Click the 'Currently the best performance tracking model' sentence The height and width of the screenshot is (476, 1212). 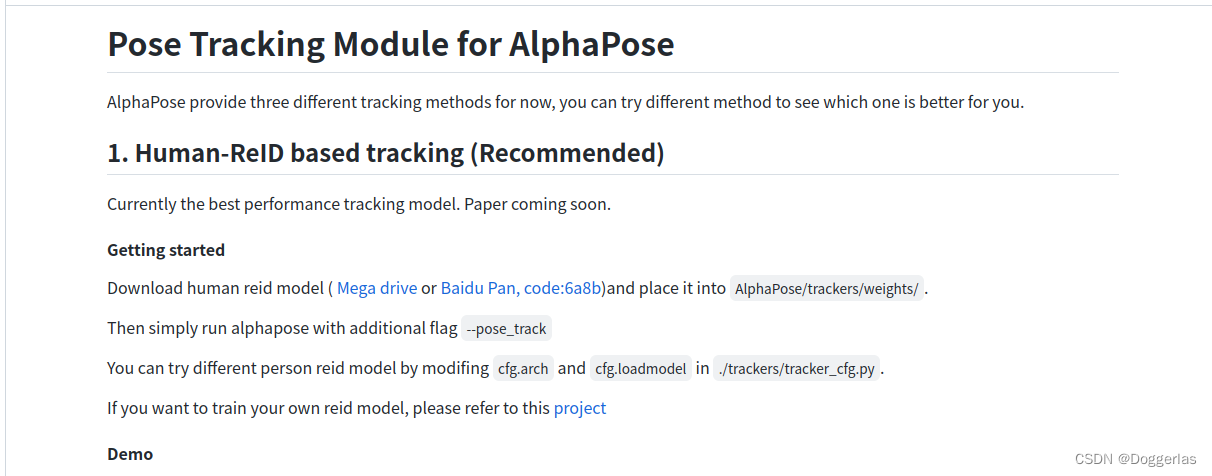(x=358, y=204)
